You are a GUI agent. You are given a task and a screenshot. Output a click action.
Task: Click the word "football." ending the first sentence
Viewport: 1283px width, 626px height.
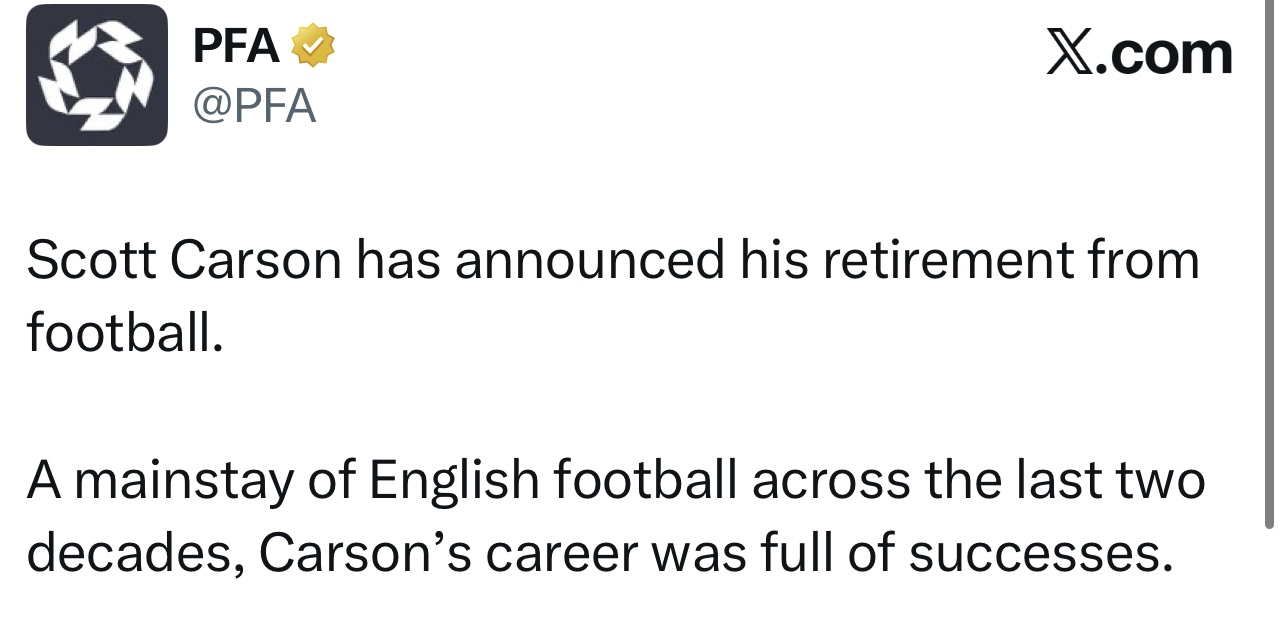pos(122,333)
